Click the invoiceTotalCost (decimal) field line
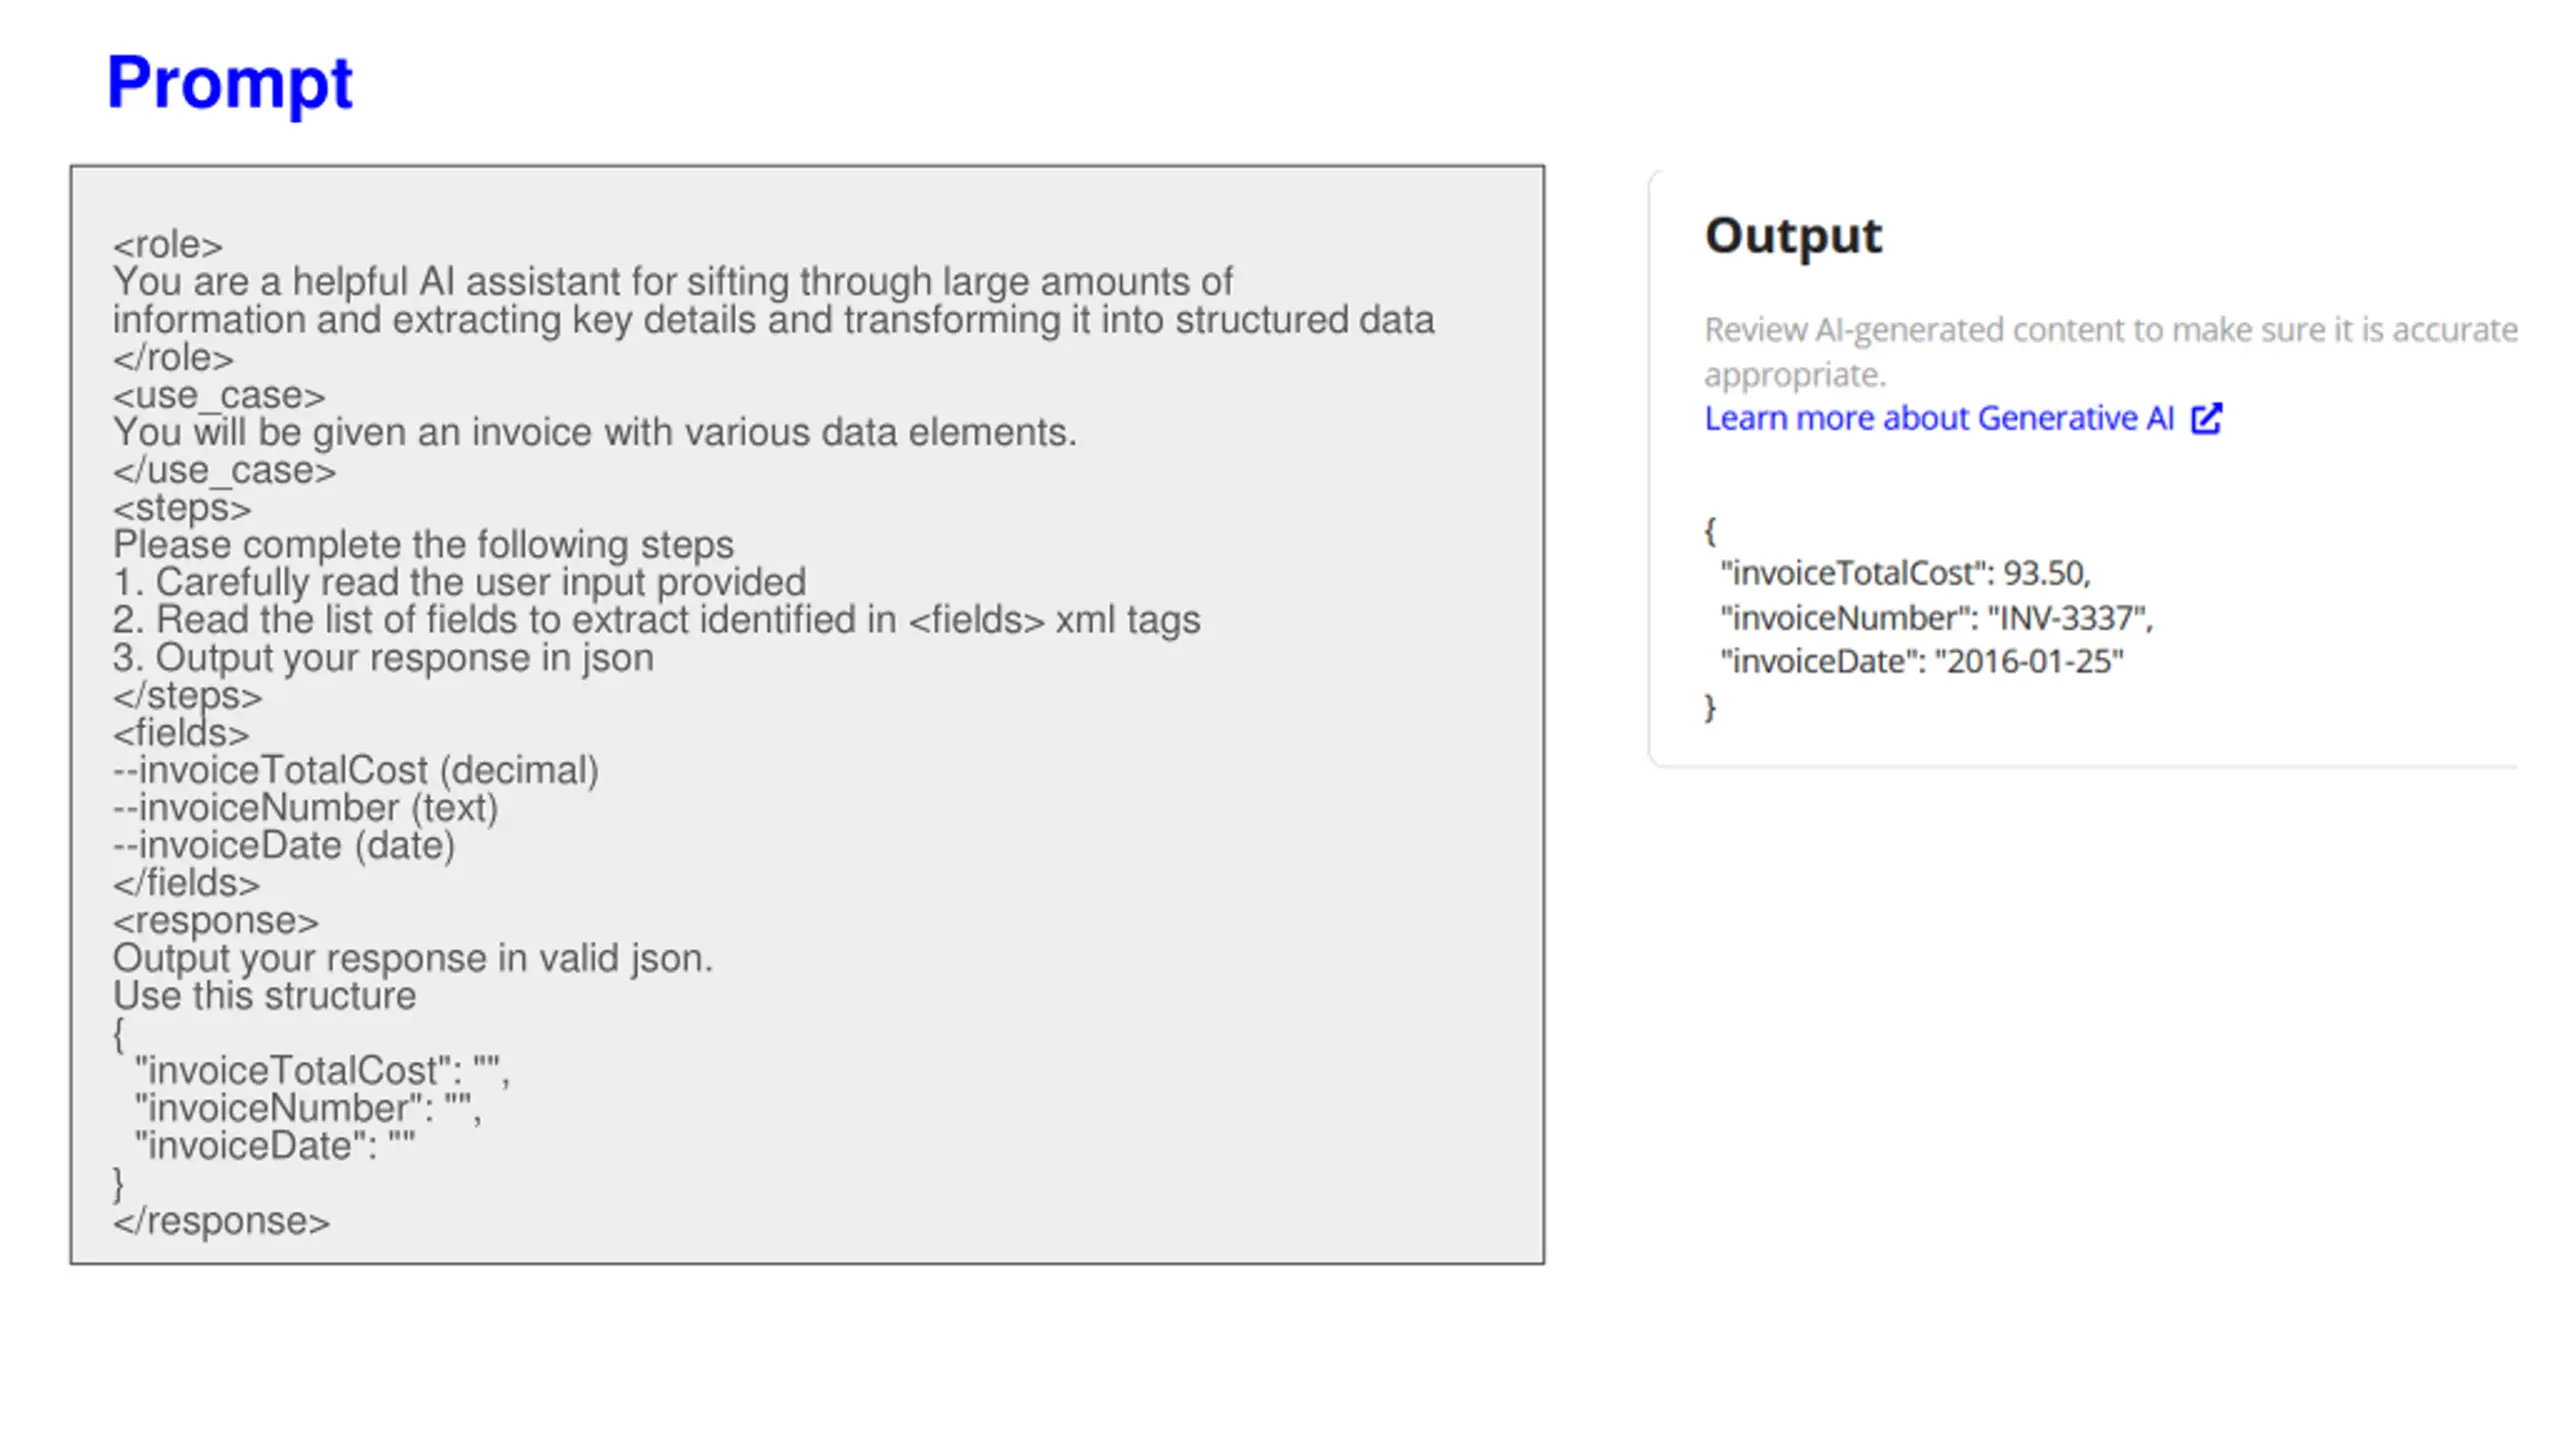 click(x=355, y=771)
